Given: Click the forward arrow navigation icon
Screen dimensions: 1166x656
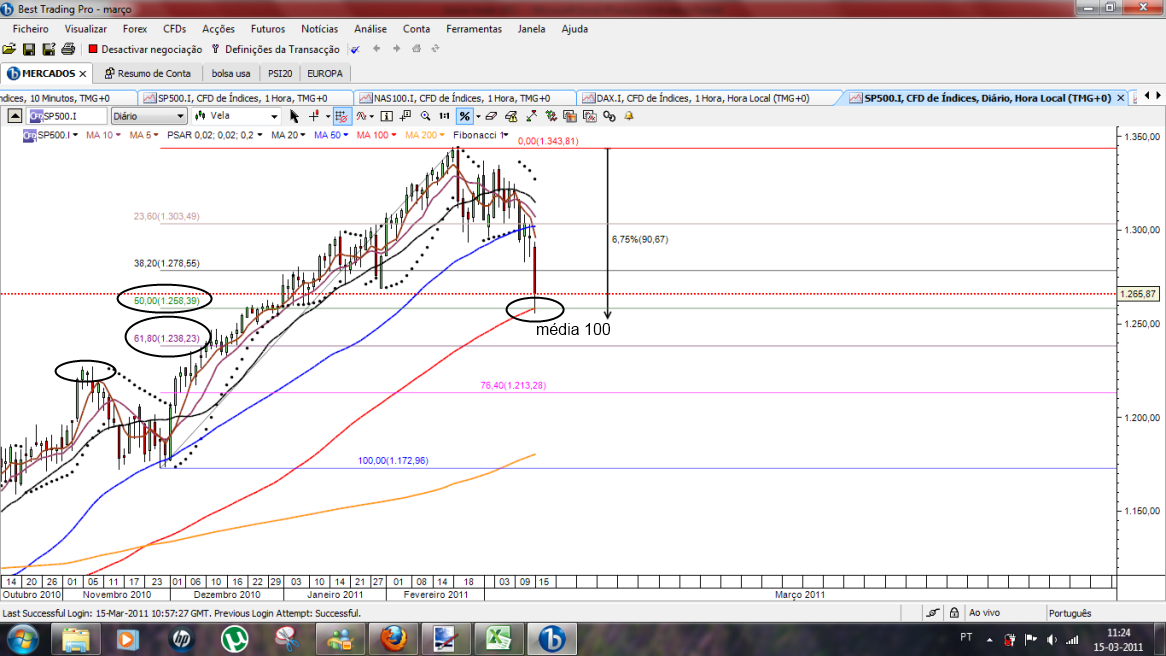Looking at the screenshot, I should (x=396, y=49).
